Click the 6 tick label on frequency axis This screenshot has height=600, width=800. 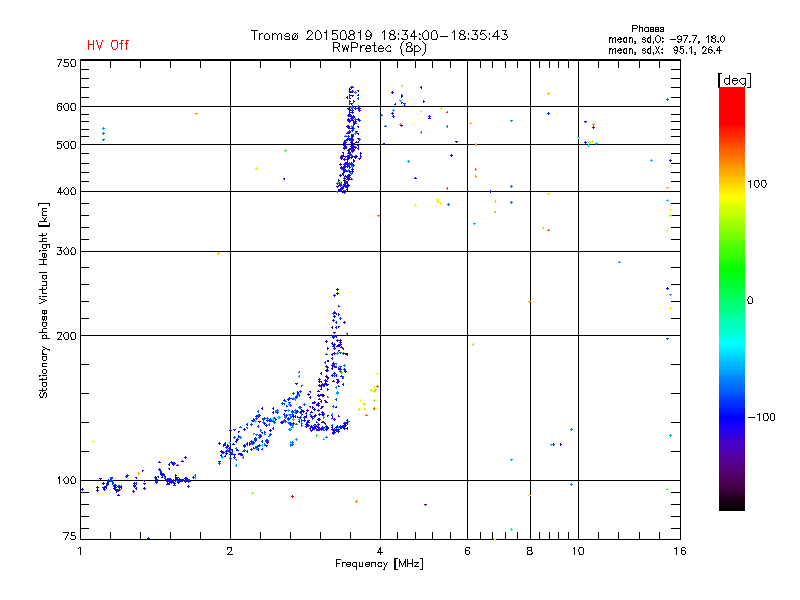[x=467, y=551]
